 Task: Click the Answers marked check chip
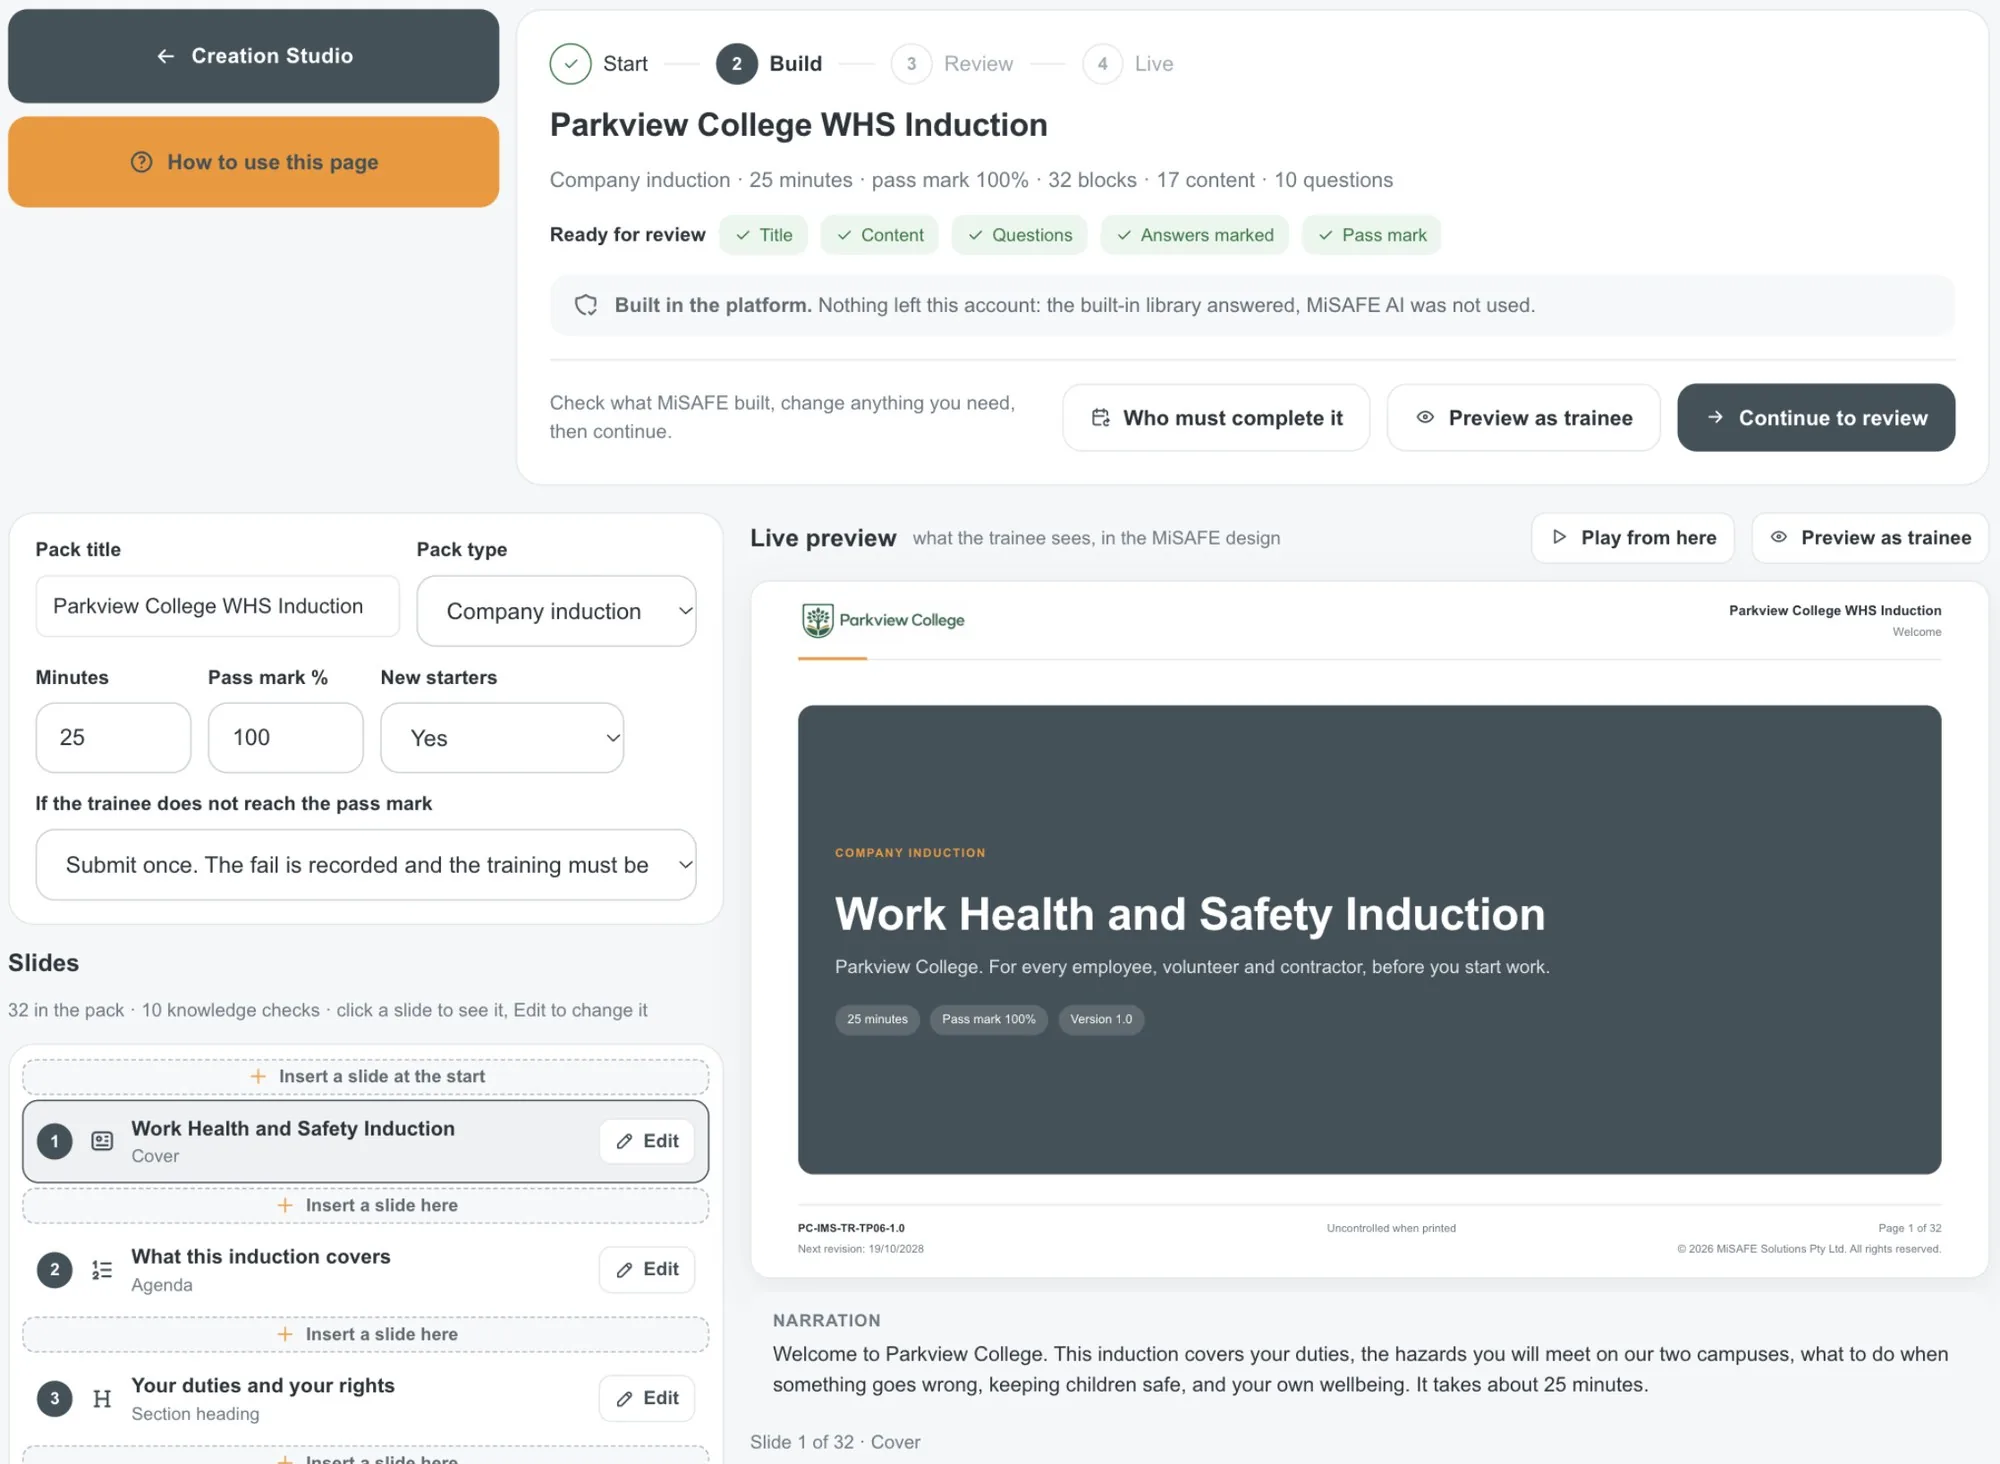(1195, 235)
